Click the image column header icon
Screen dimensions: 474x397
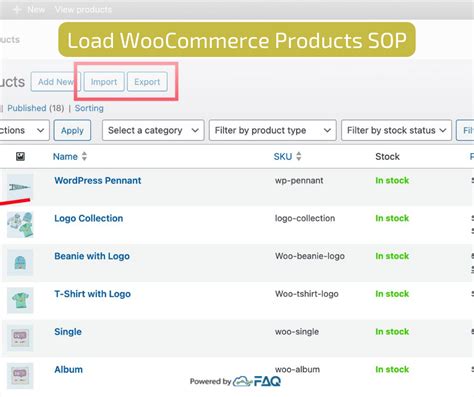[20, 156]
